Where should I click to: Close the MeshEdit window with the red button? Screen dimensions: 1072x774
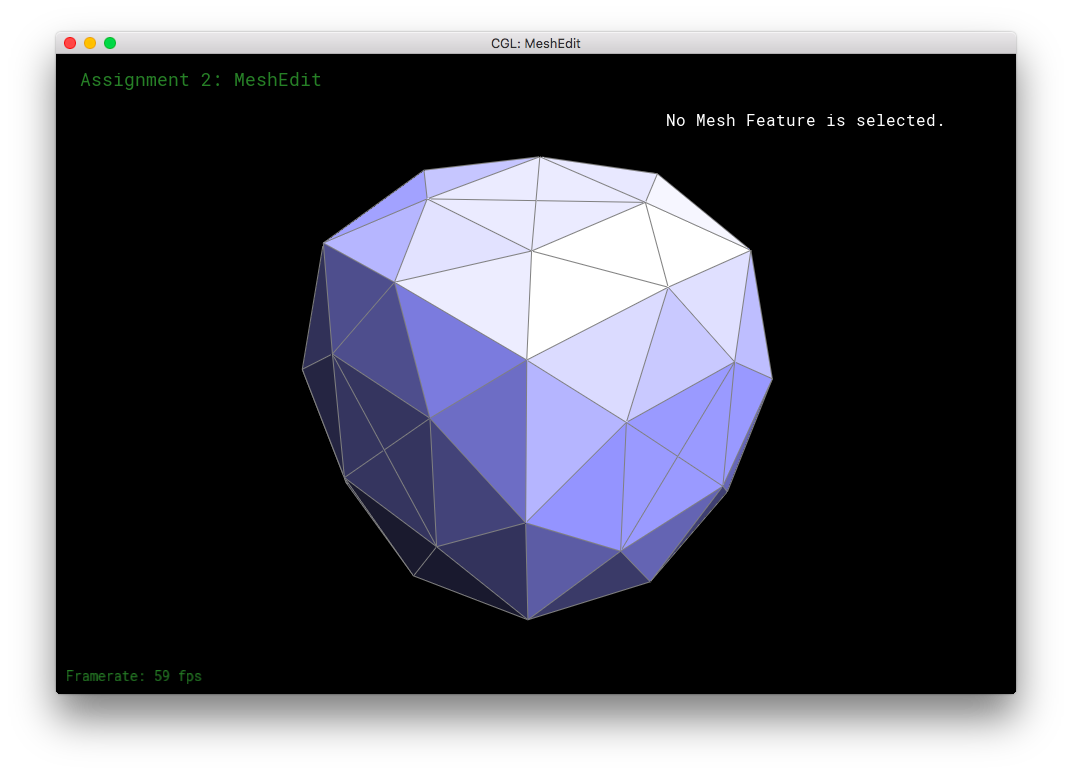(70, 43)
